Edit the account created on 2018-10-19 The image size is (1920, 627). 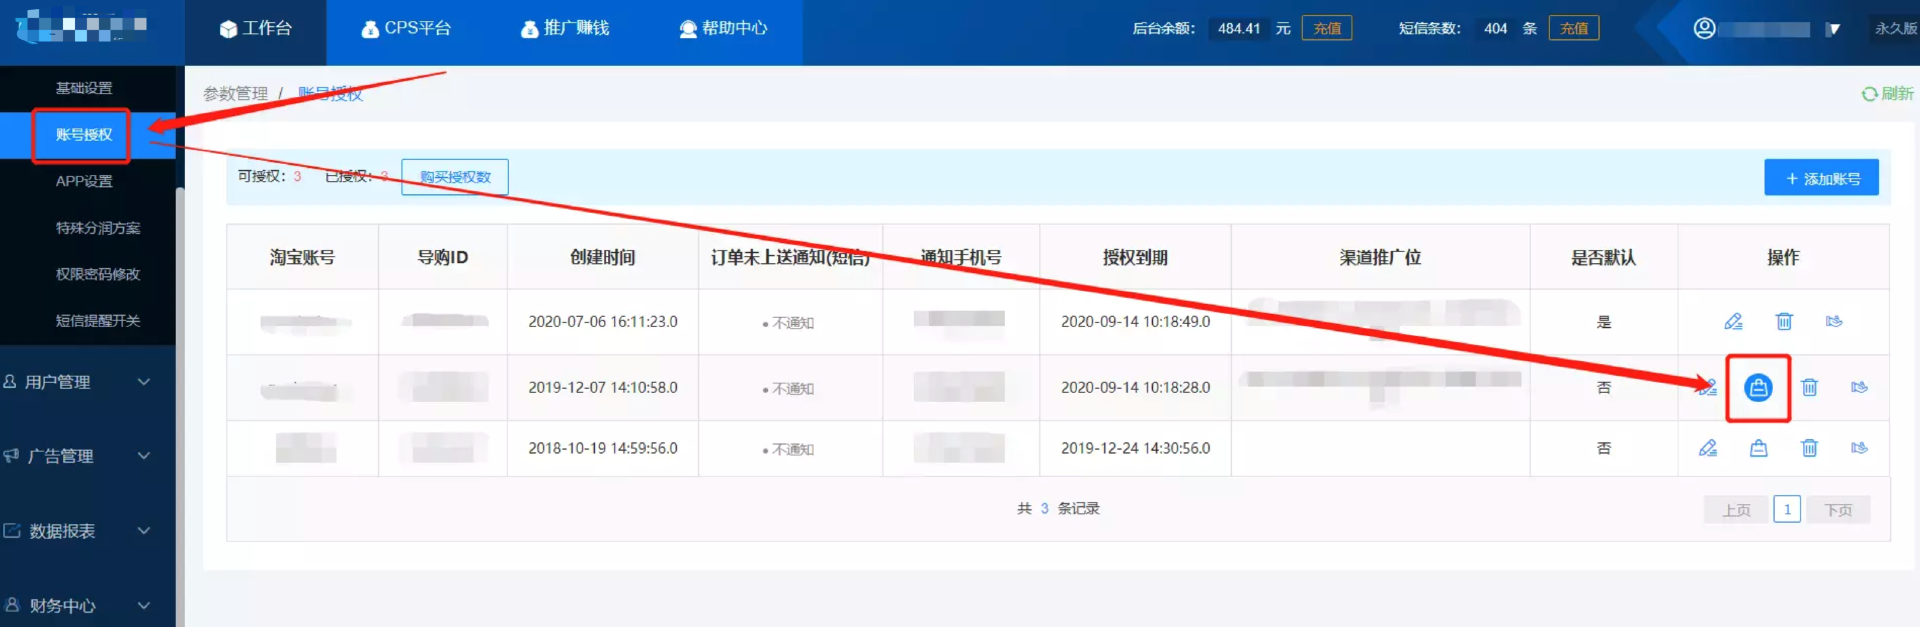pyautogui.click(x=1708, y=448)
